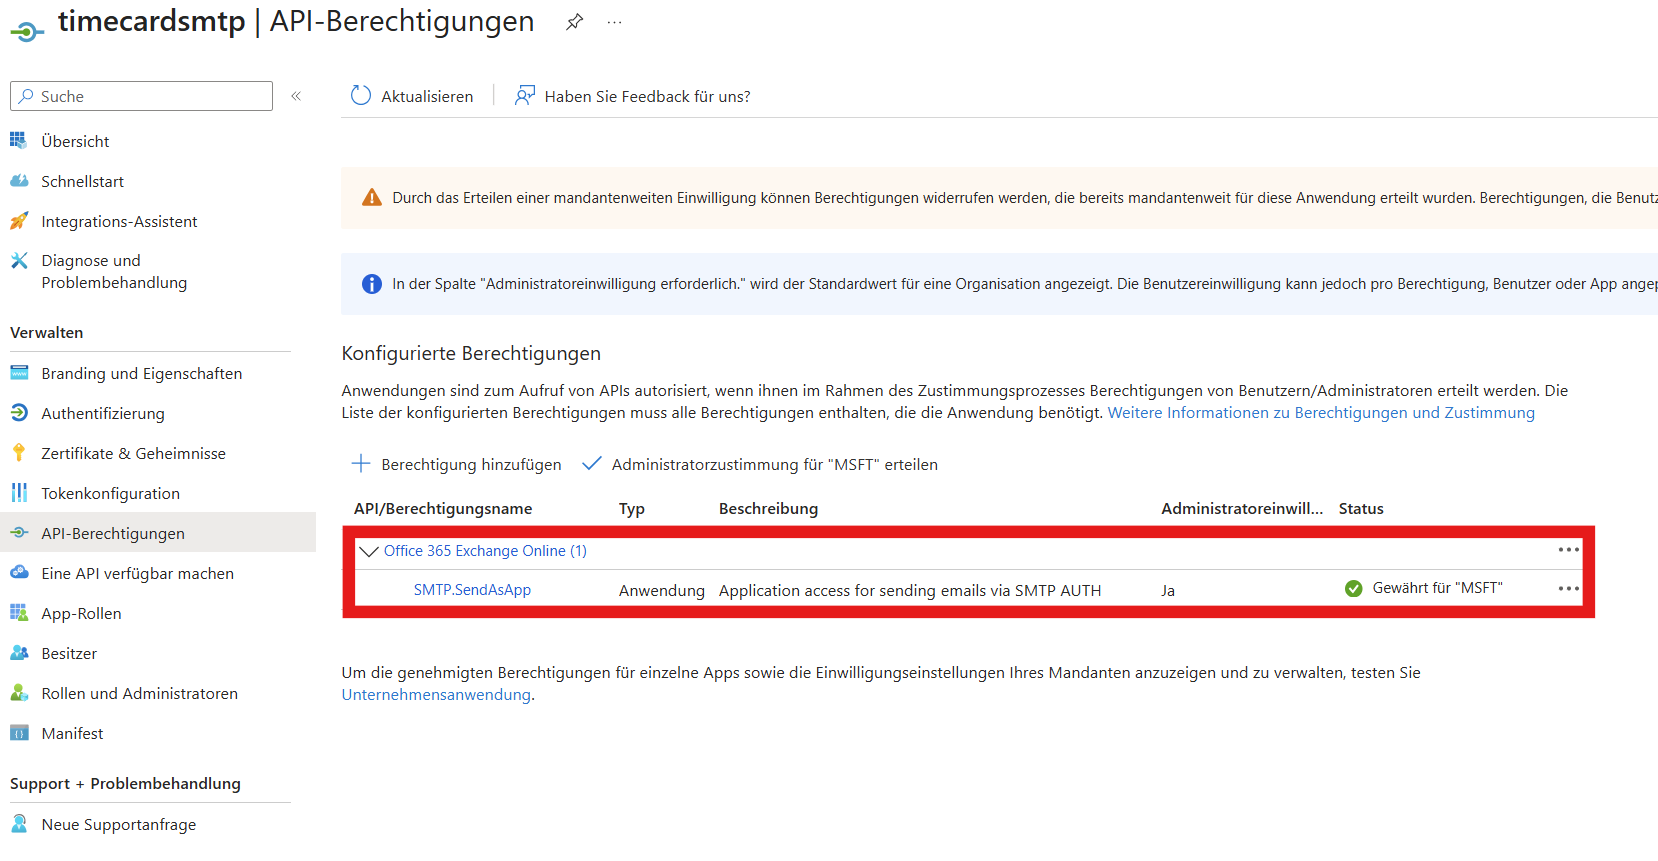This screenshot has width=1658, height=861.
Task: Click the Administratoreinwill... column header
Action: pos(1242,509)
